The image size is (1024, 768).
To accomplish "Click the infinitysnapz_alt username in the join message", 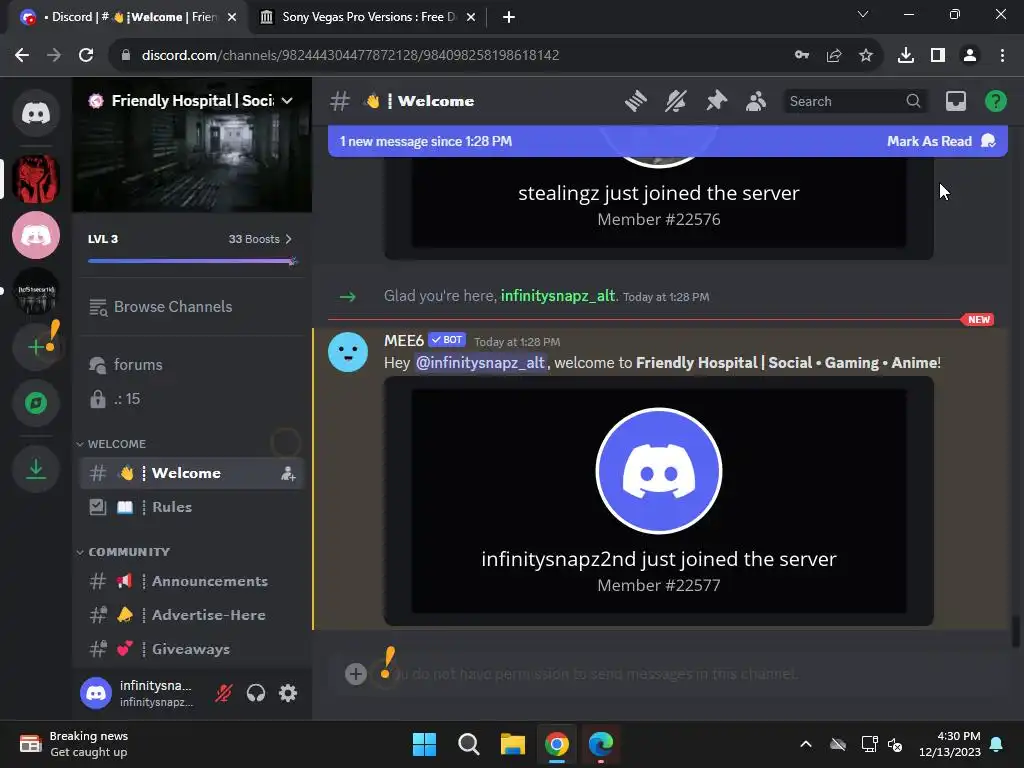I will tap(558, 296).
